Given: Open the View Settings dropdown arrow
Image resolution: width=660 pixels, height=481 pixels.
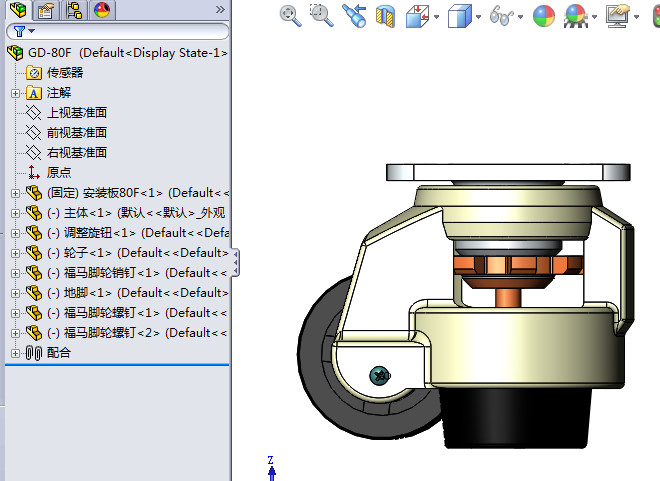Looking at the screenshot, I should (636, 17).
